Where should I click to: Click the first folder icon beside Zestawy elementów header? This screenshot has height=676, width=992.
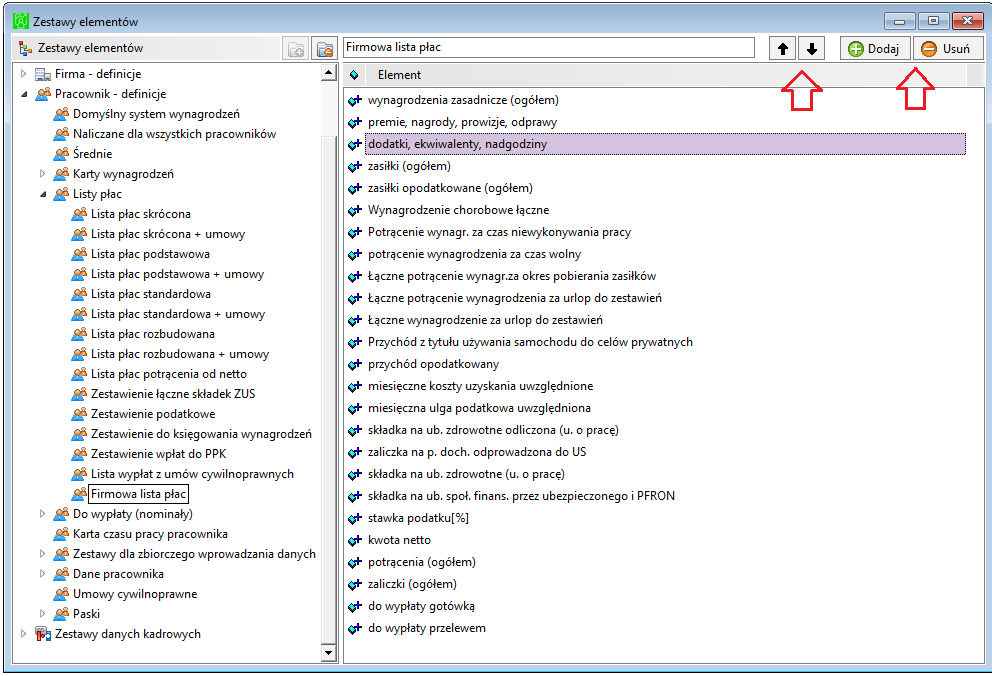[295, 49]
